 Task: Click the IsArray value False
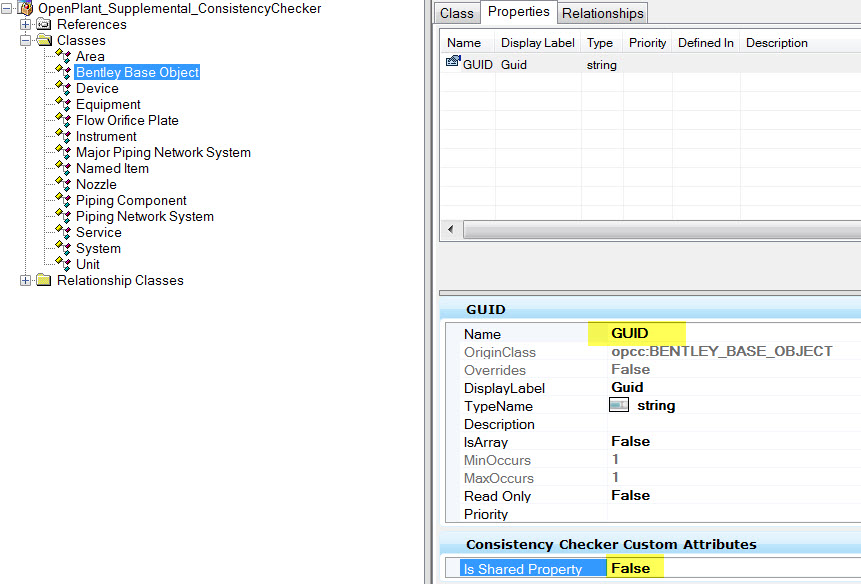[x=630, y=441]
